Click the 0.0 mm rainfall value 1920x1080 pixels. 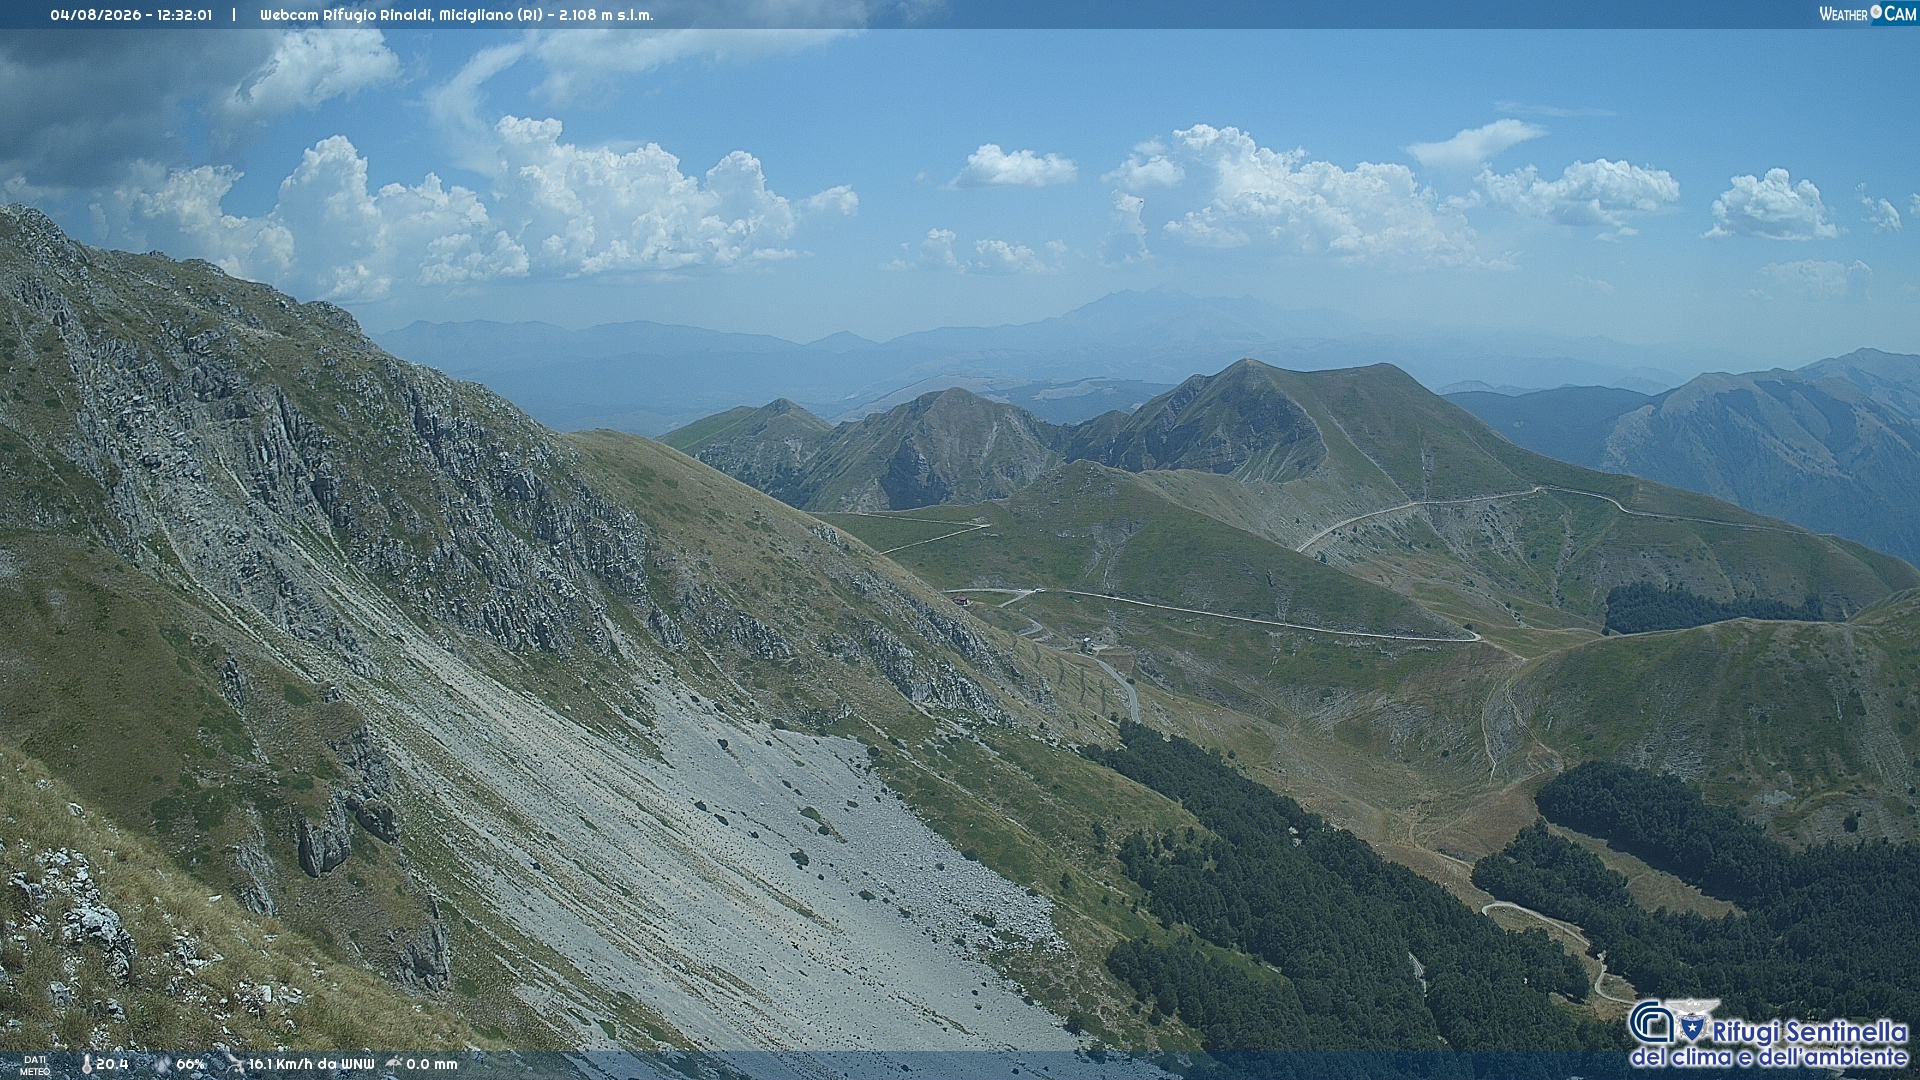(x=432, y=1064)
